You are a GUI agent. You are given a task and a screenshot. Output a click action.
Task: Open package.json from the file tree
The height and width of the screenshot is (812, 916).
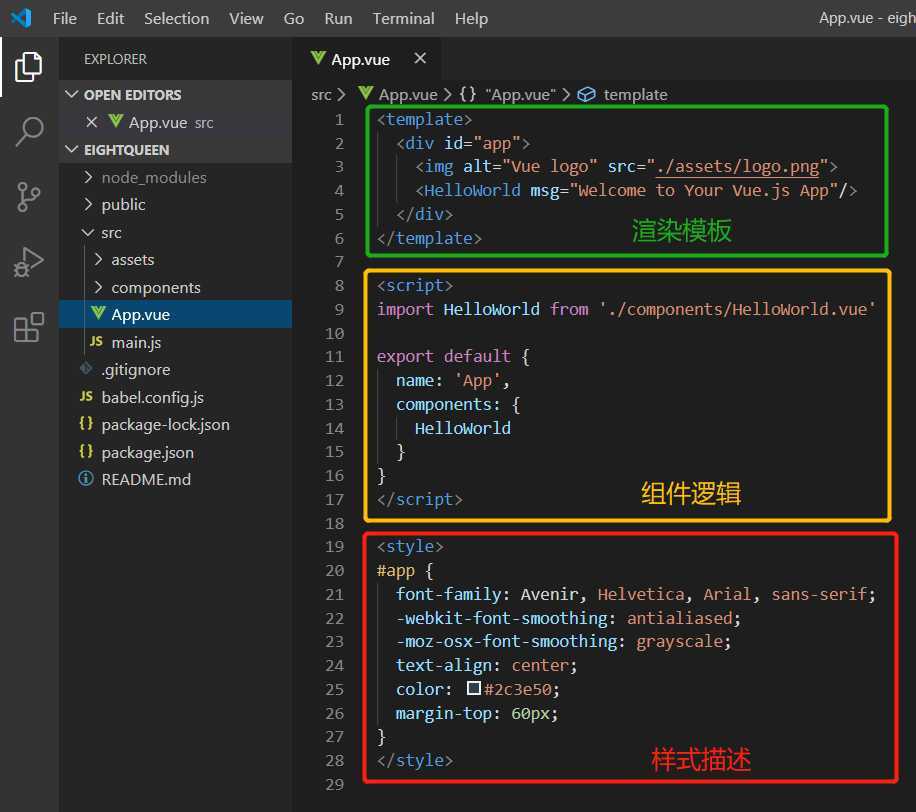(175, 452)
